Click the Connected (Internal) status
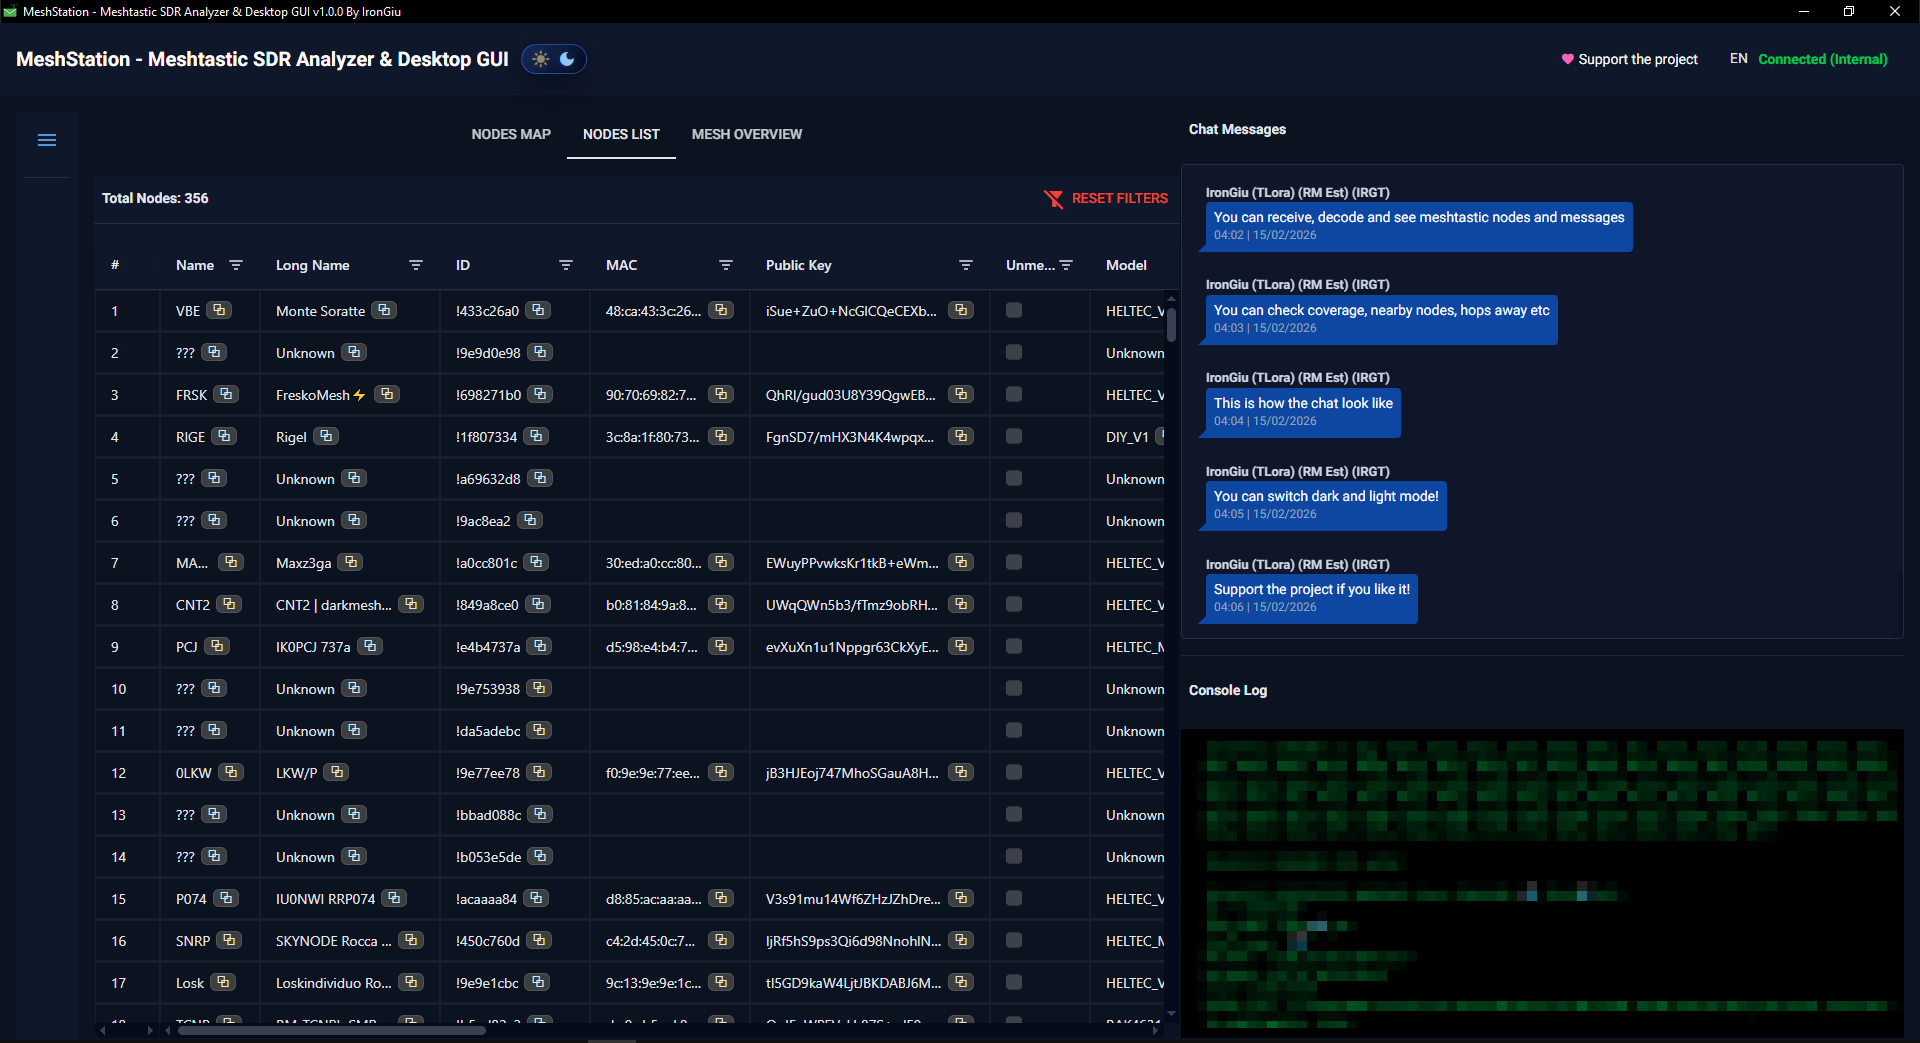 tap(1823, 59)
